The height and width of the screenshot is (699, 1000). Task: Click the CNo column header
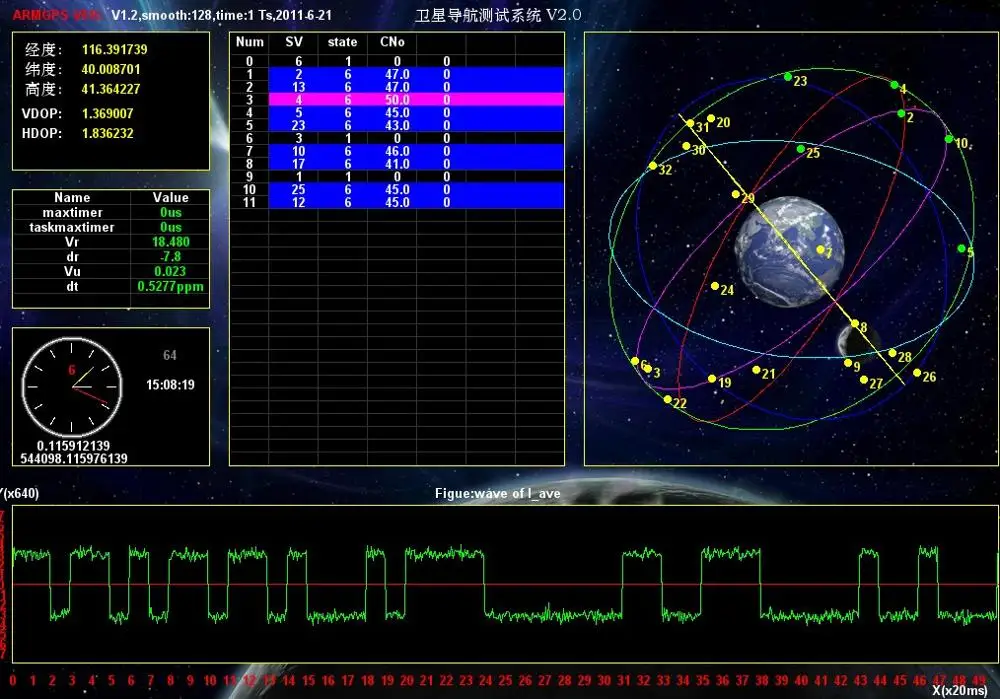[392, 42]
